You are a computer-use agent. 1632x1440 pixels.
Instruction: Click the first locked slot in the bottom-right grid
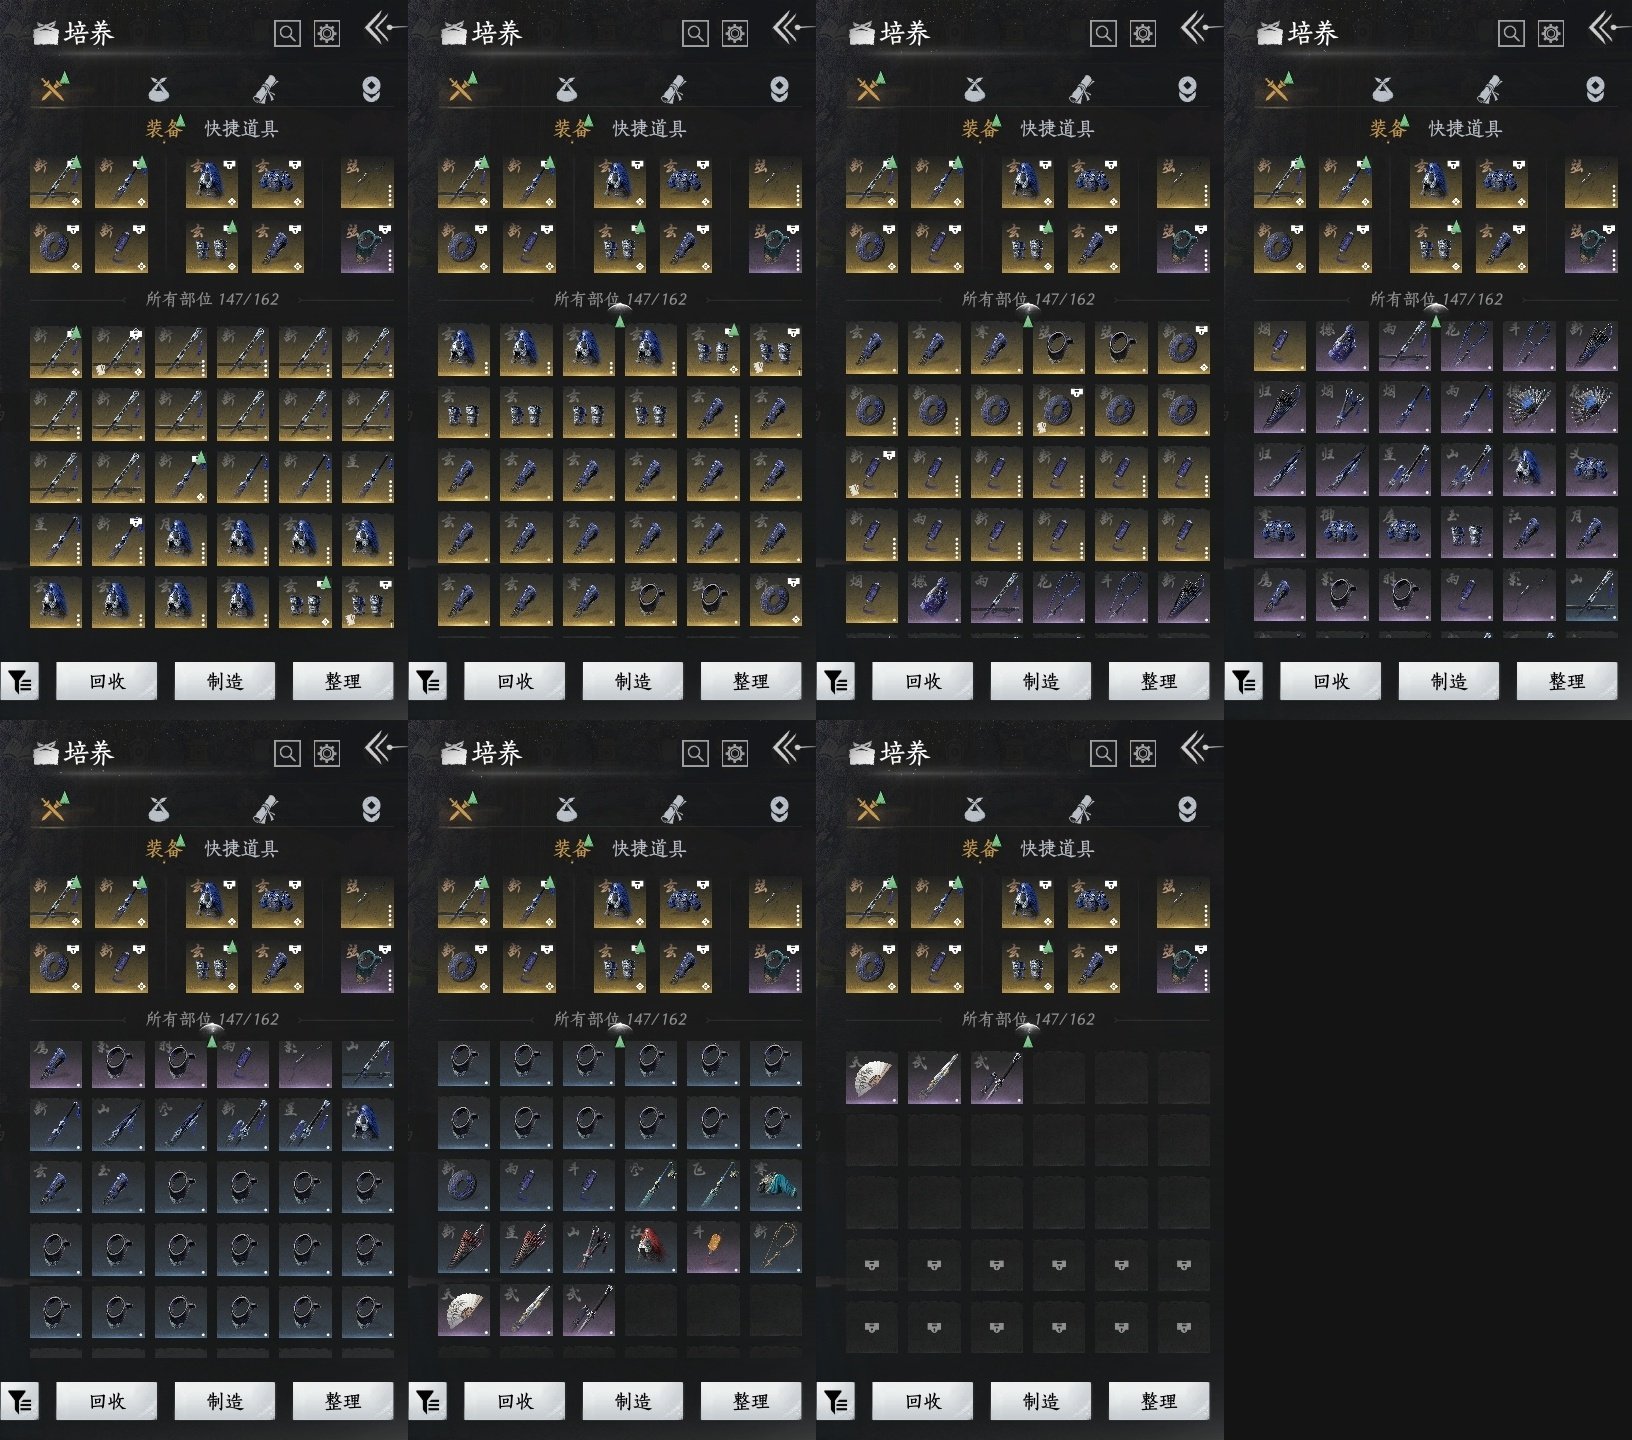click(871, 1266)
